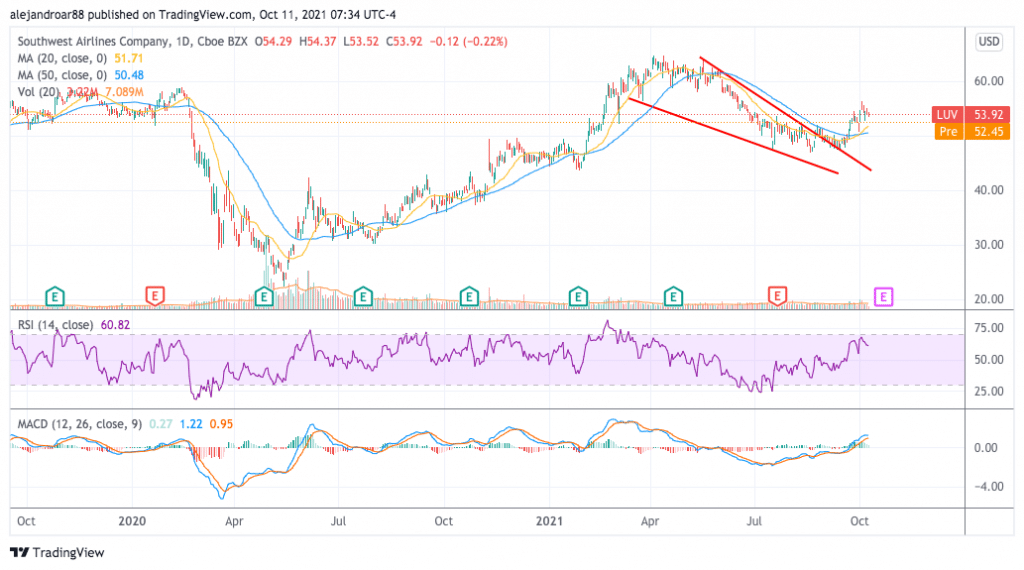Viewport: 1024px width, 570px height.
Task: Click the green earnings marker near Oct 2020
Action: pyautogui.click(x=469, y=296)
